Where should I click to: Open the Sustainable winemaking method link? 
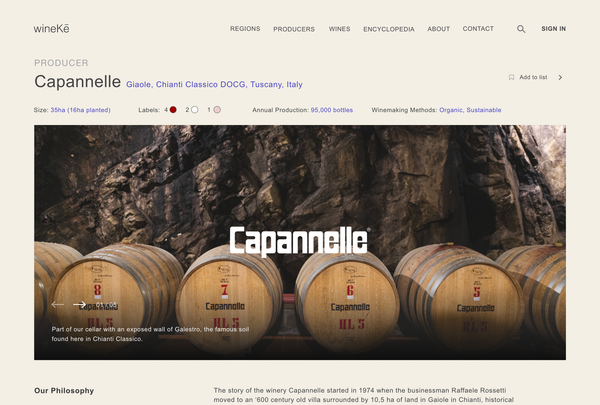tap(484, 110)
